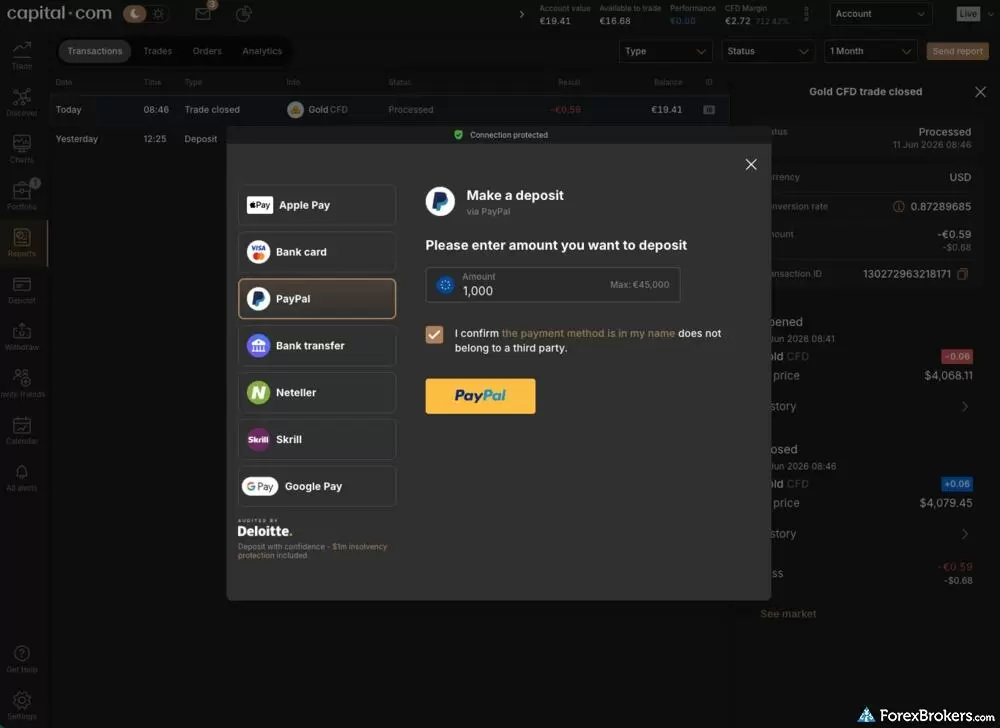The width and height of the screenshot is (1000, 728).
Task: Open the Trade section in the sidebar
Action: coord(22,55)
